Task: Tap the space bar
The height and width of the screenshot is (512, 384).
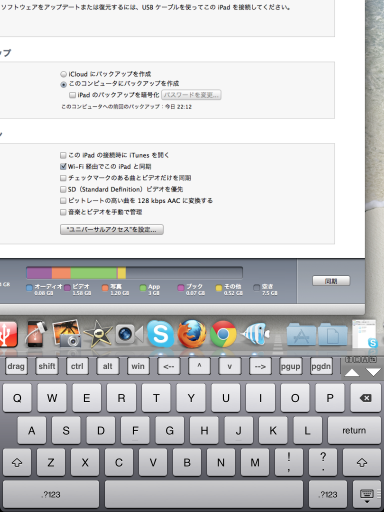Action: click(x=204, y=495)
